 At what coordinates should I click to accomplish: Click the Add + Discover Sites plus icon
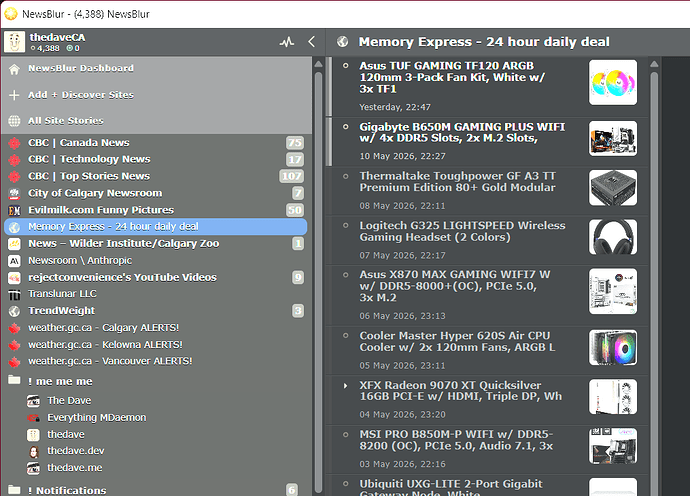(x=14, y=95)
